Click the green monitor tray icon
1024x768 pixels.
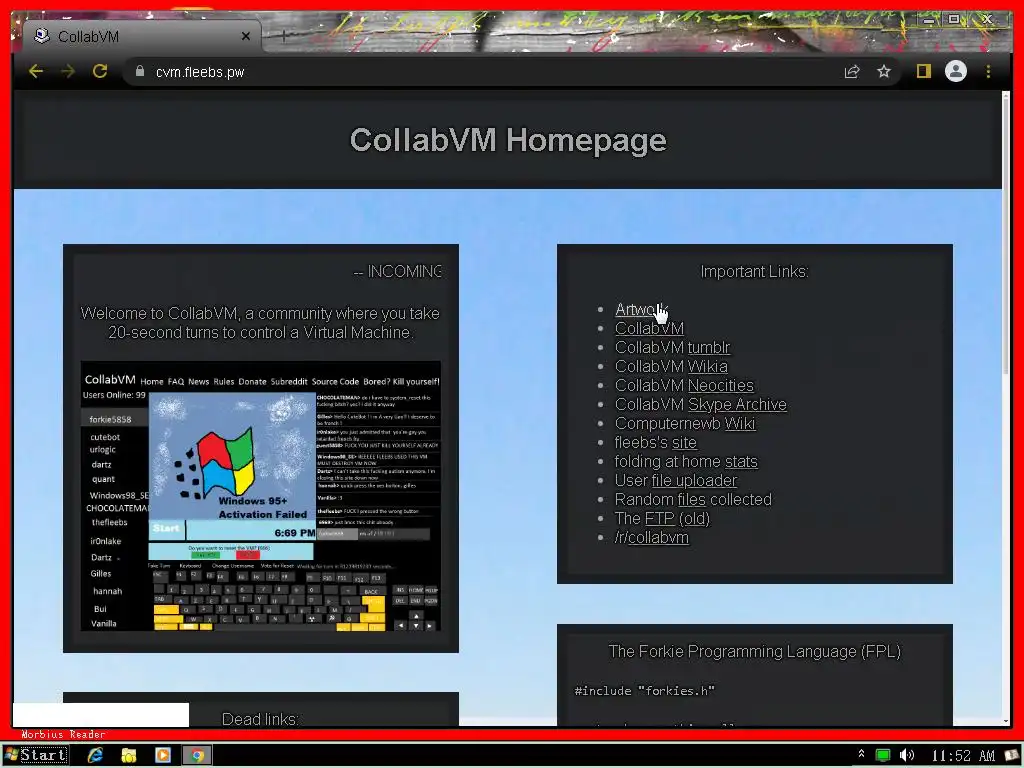(882, 756)
